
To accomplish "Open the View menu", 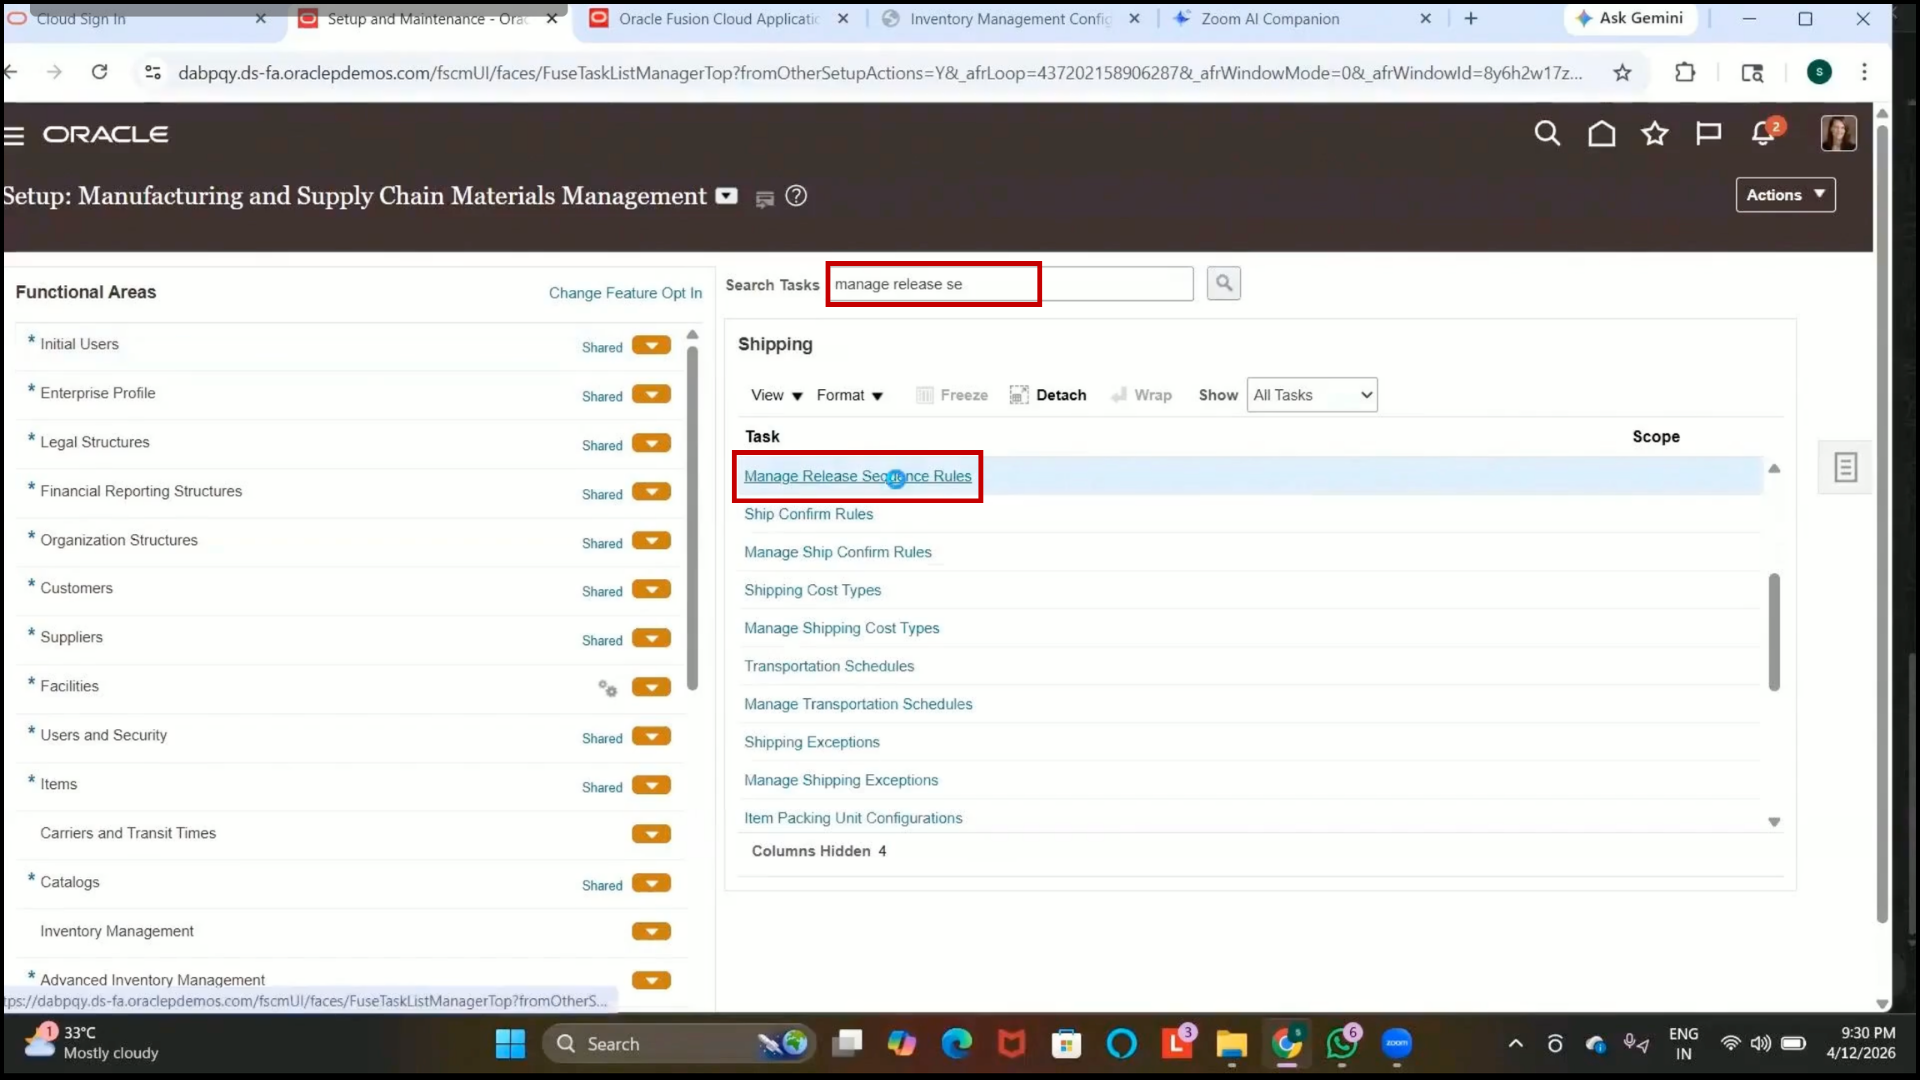I will tap(777, 395).
